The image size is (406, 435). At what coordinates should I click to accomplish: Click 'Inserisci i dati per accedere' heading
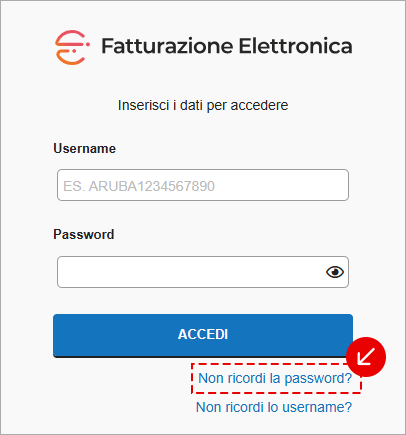(x=203, y=105)
